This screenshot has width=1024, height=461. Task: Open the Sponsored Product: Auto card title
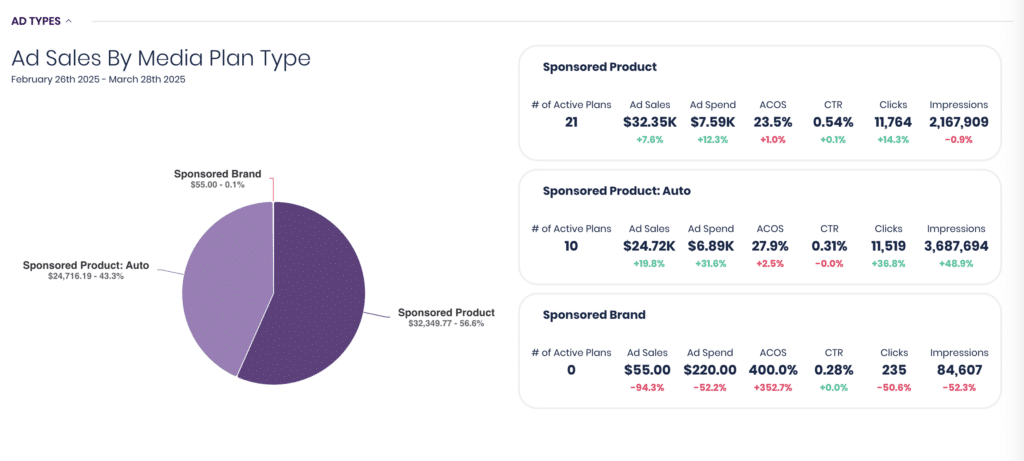click(x=616, y=191)
